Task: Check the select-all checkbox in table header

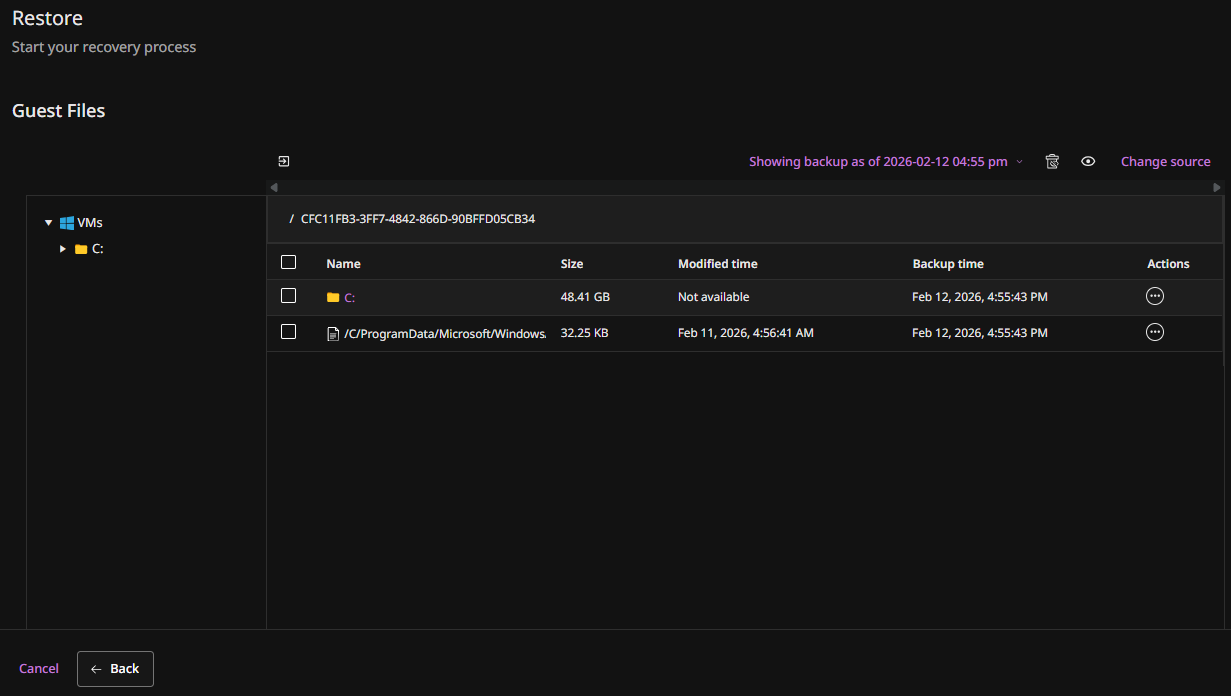Action: tap(289, 262)
